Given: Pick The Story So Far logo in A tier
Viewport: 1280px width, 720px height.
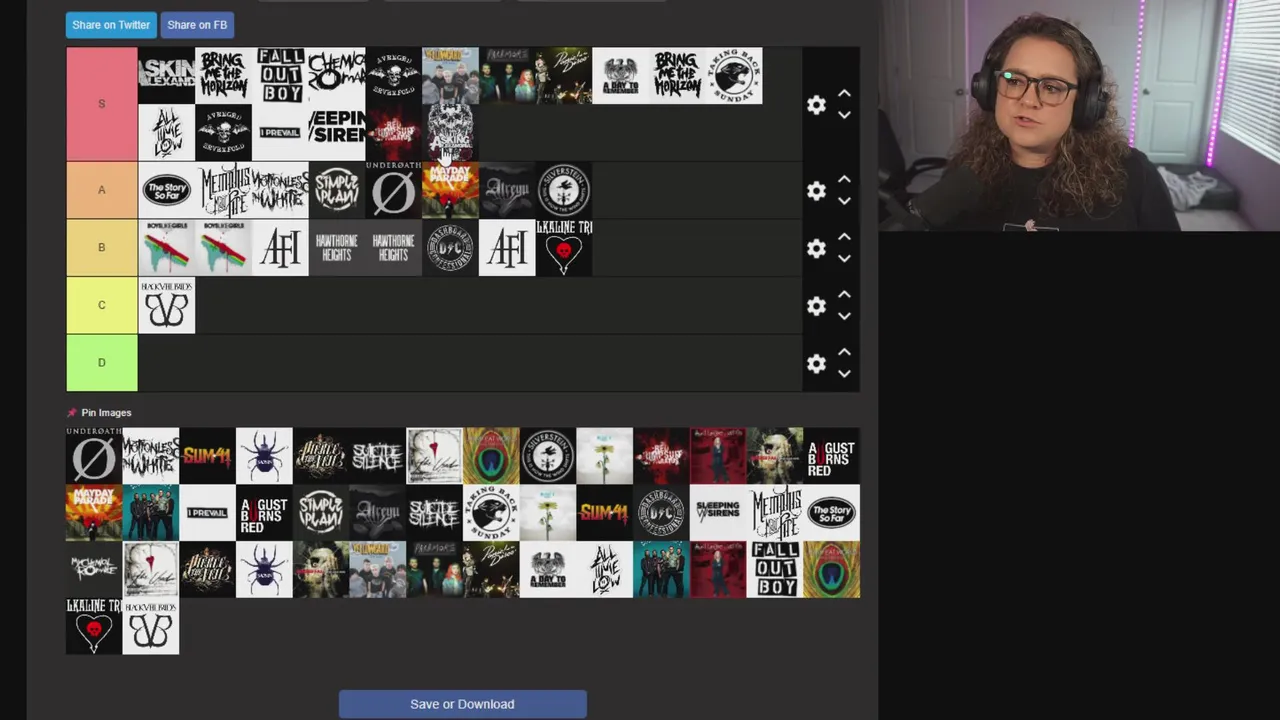Looking at the screenshot, I should (x=166, y=190).
